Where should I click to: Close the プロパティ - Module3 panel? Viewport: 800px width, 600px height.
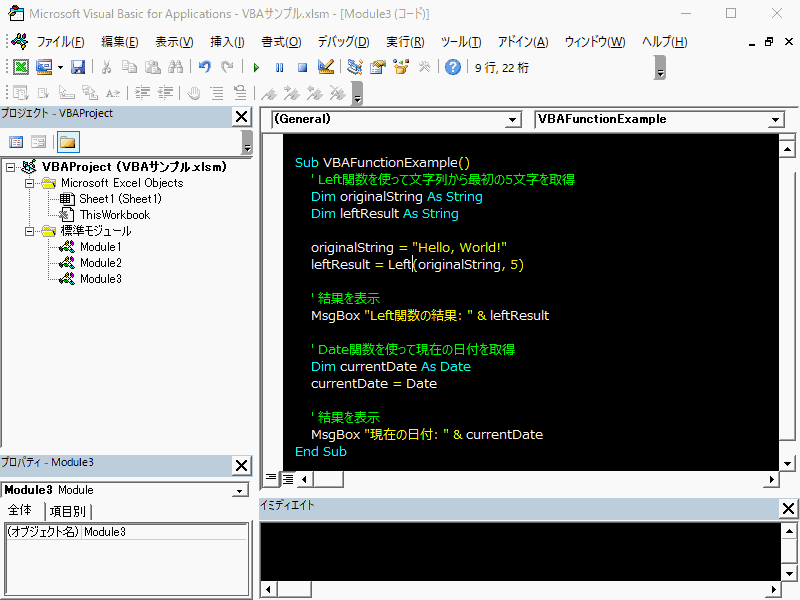point(241,465)
